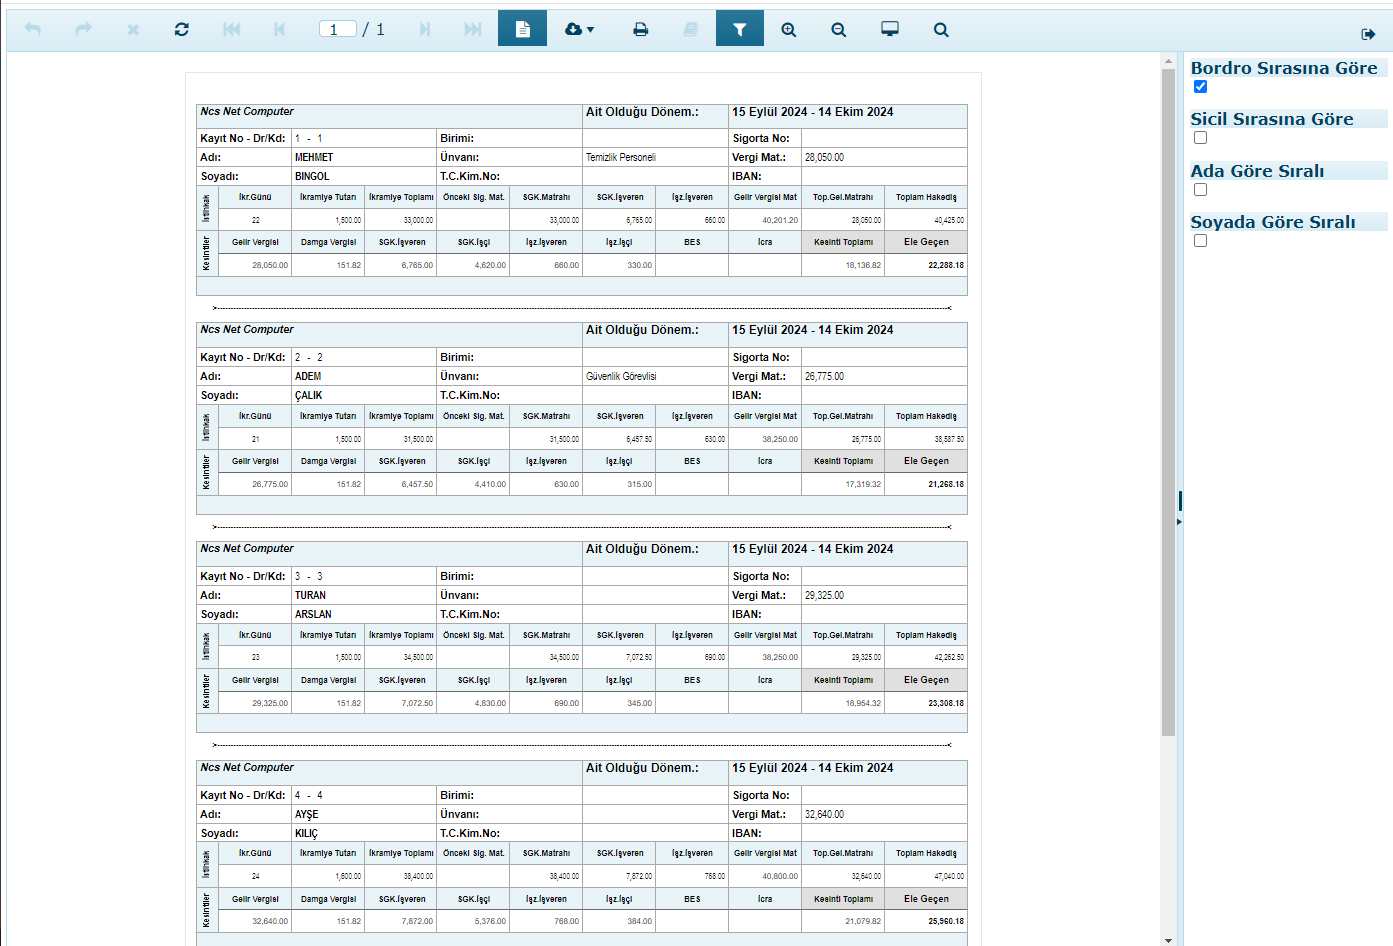This screenshot has width=1393, height=946.
Task: Select surname BINGOL in first record
Action: click(312, 176)
